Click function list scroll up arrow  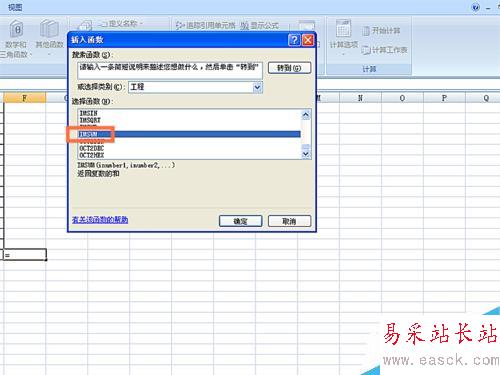pos(306,115)
